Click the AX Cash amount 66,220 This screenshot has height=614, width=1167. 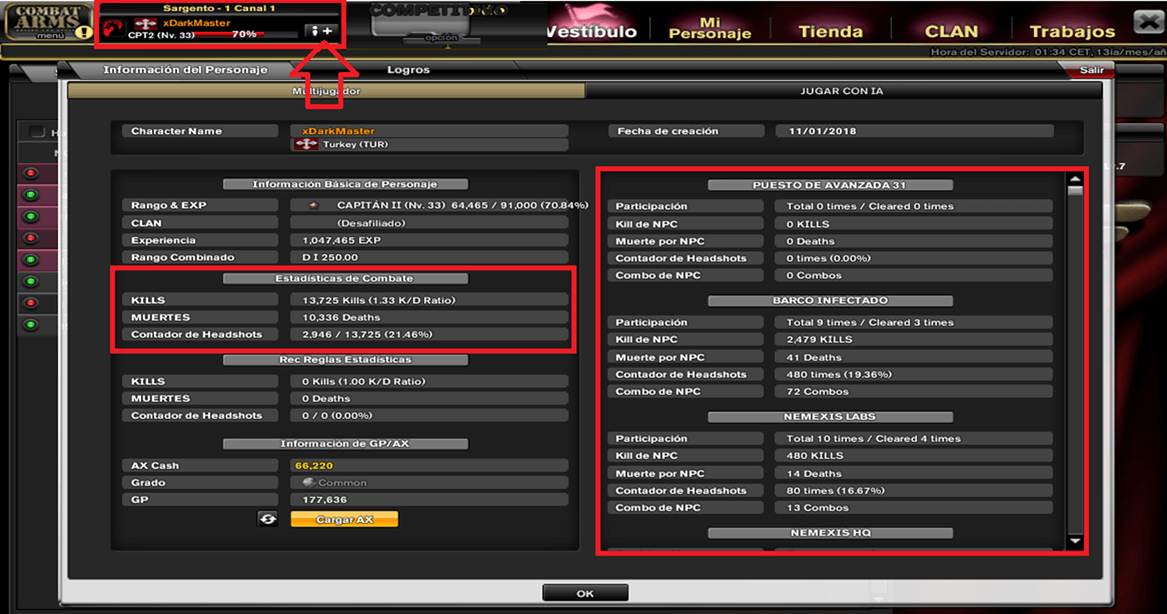click(314, 465)
